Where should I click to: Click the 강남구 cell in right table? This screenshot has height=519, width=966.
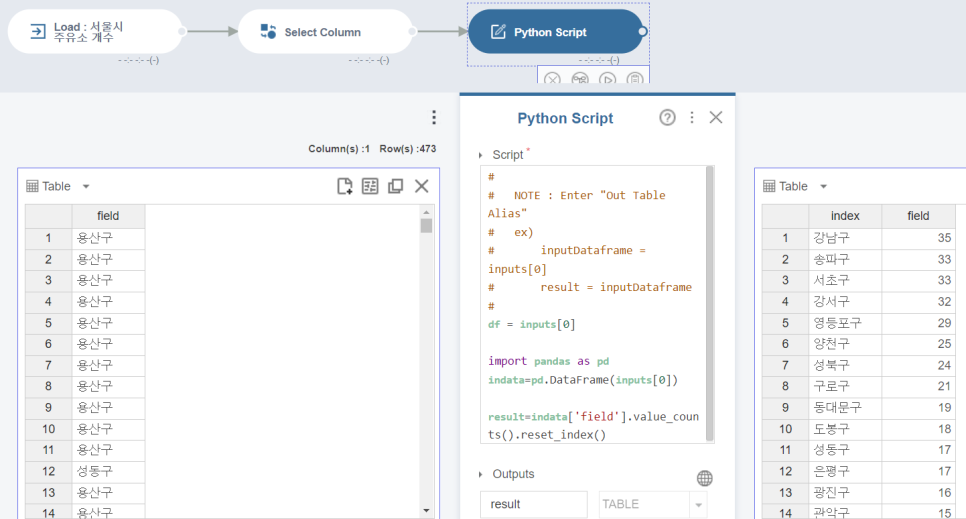pyautogui.click(x=845, y=238)
